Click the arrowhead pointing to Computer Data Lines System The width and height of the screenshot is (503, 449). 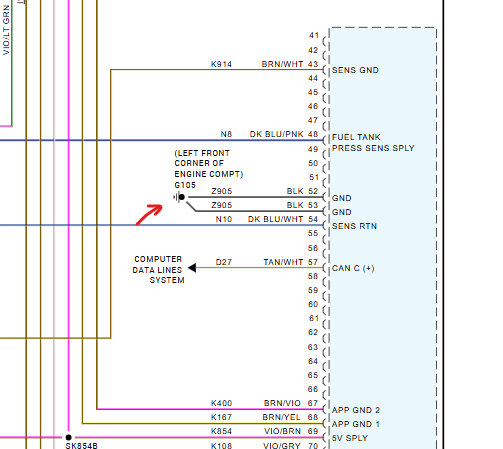point(192,268)
